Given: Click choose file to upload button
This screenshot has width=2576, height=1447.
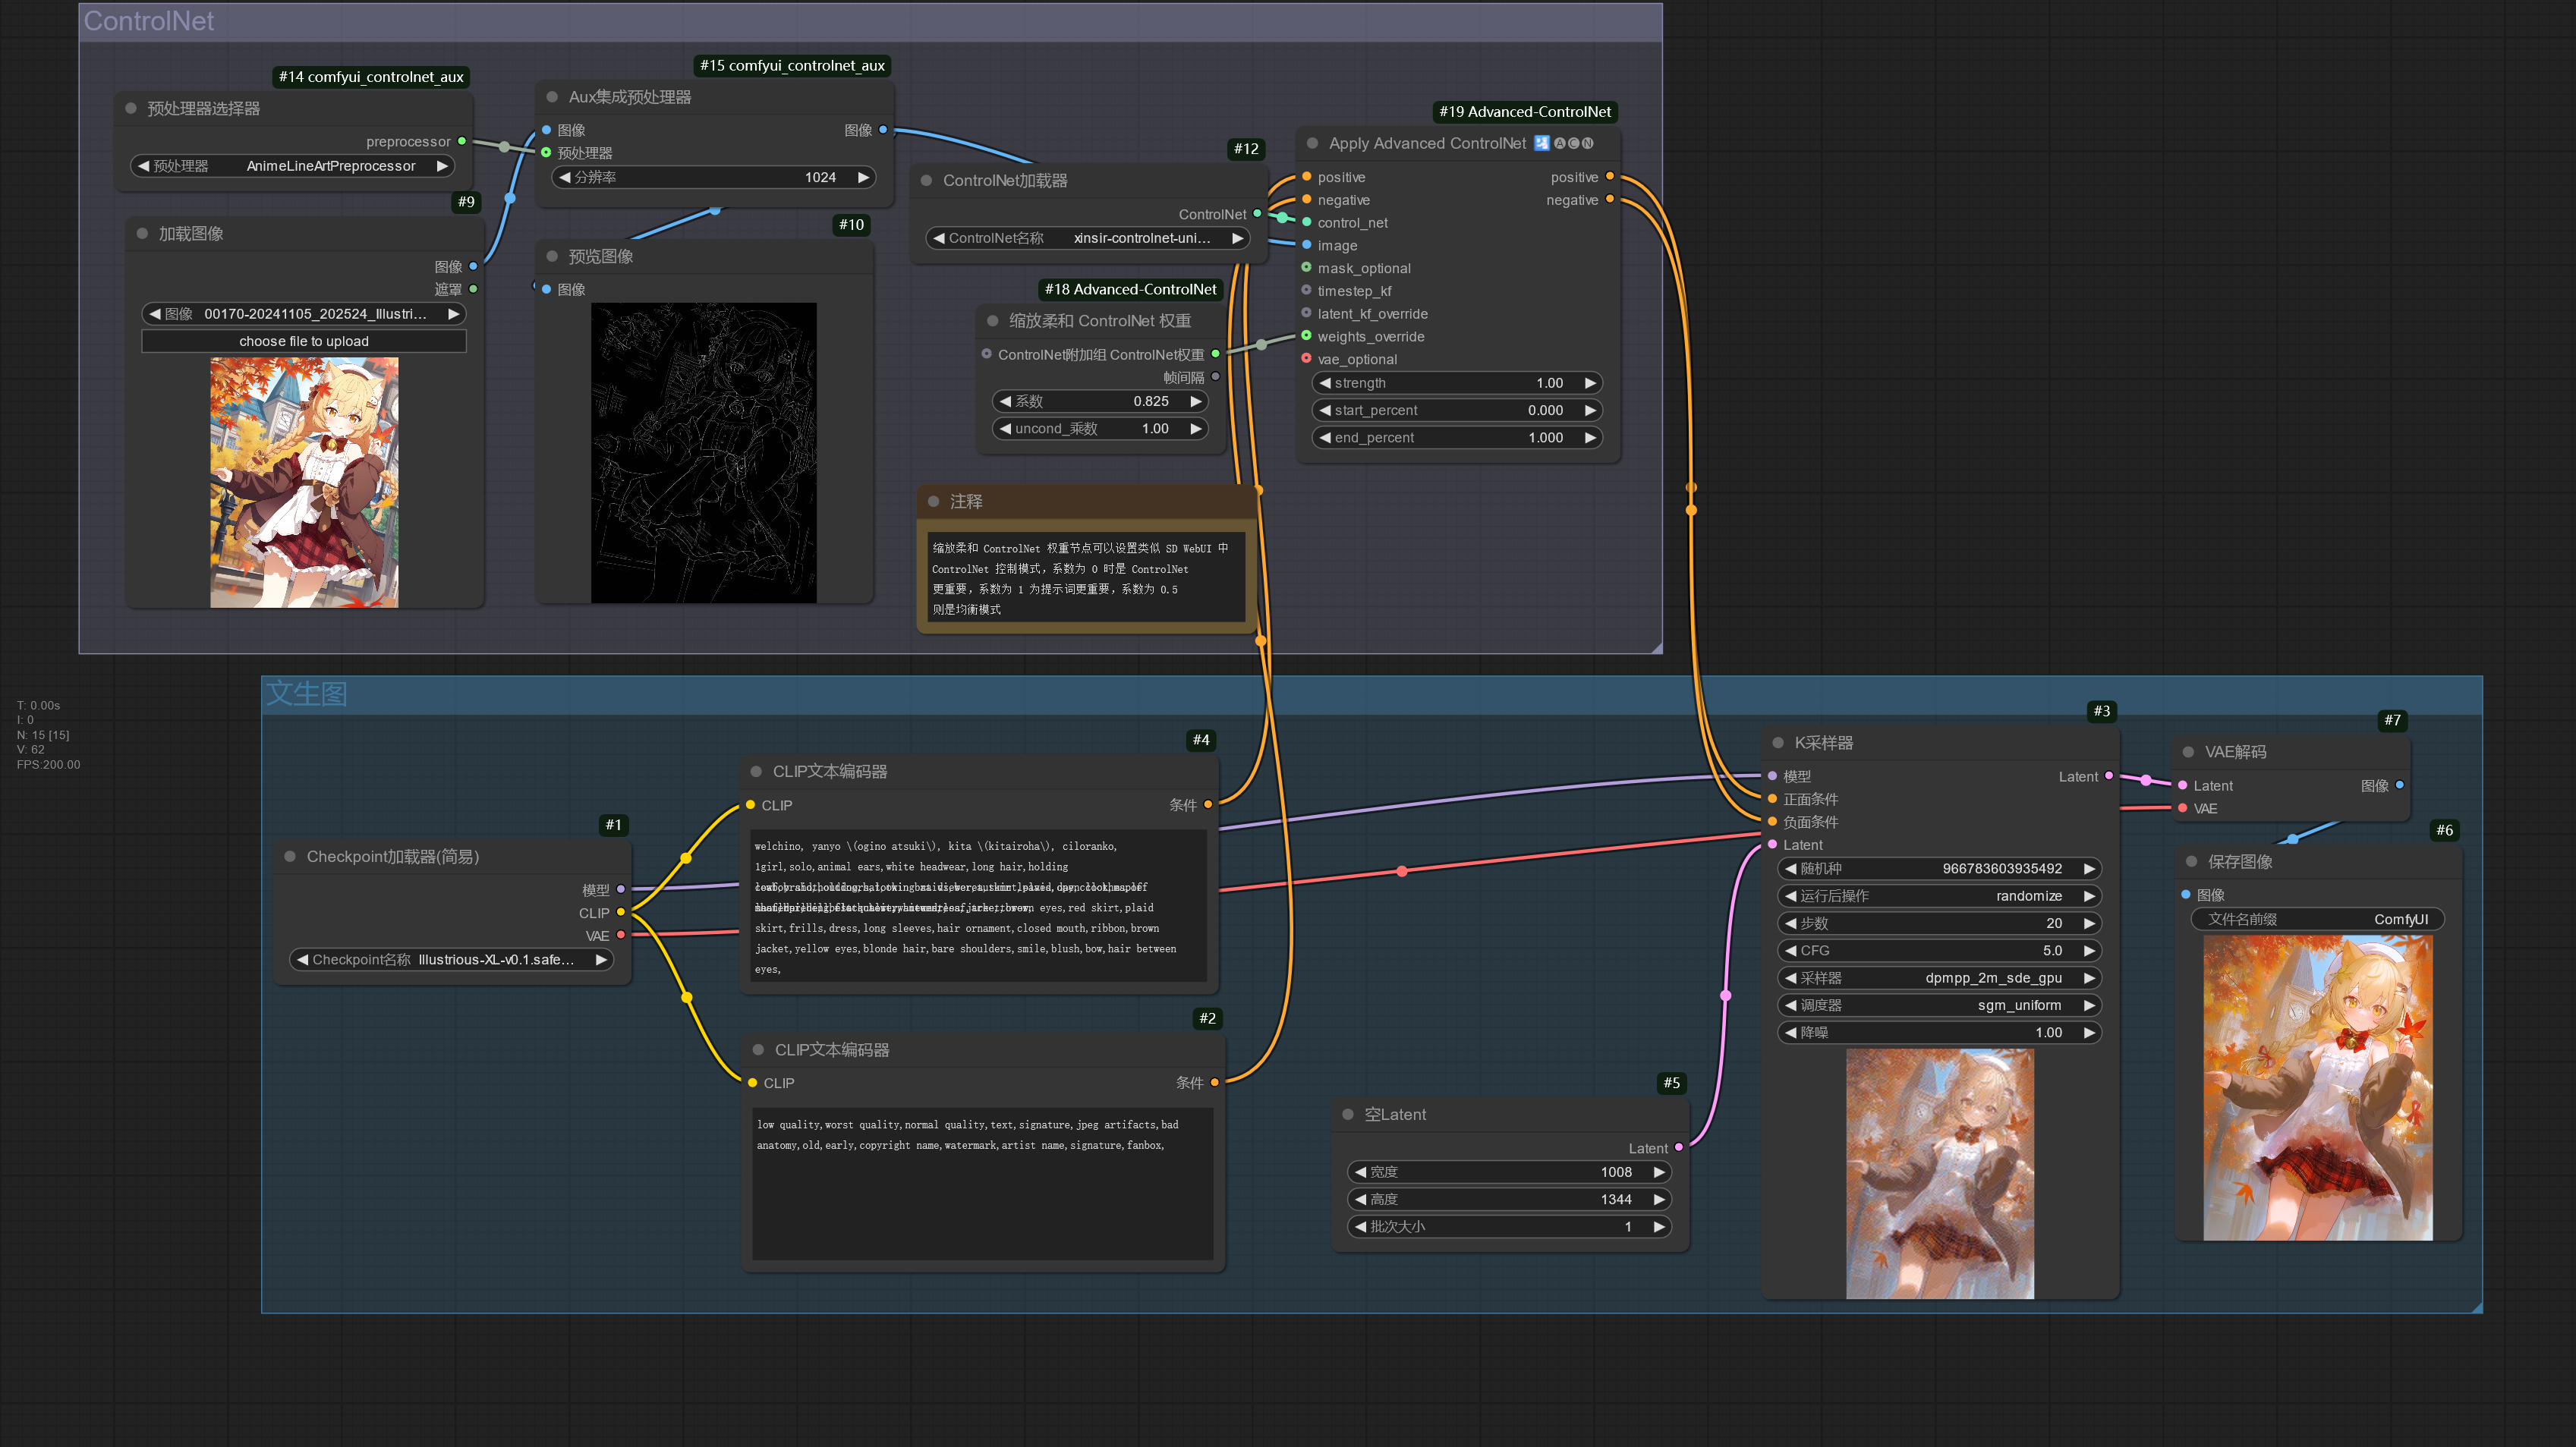Looking at the screenshot, I should (x=304, y=342).
